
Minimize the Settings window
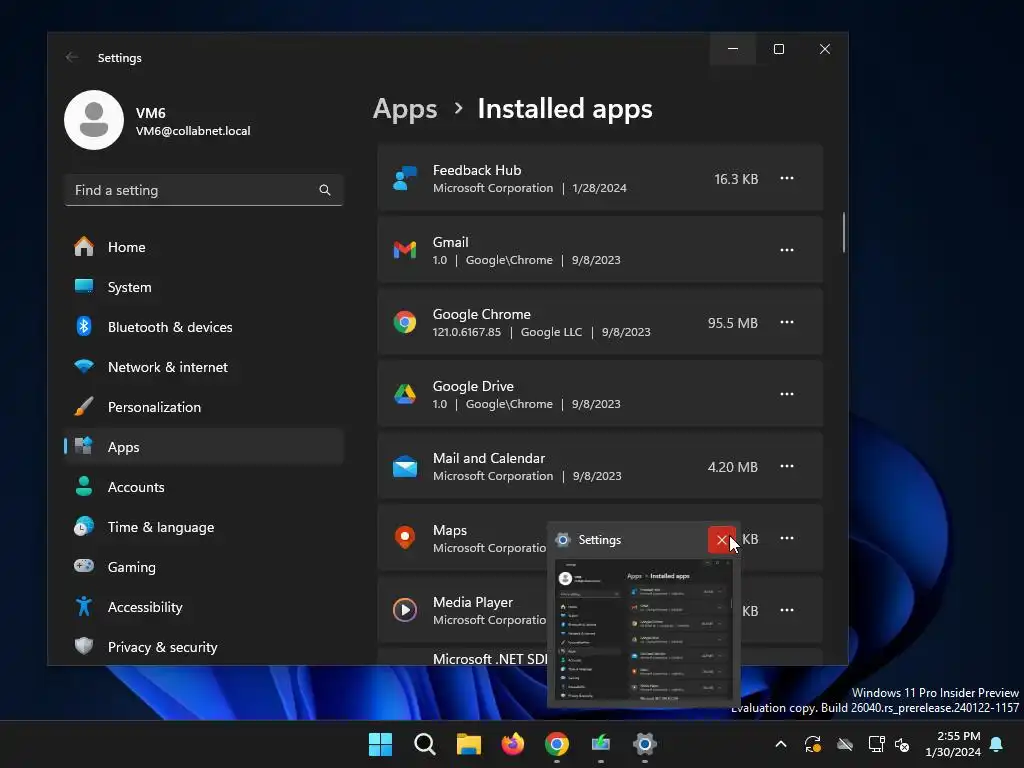[x=733, y=49]
